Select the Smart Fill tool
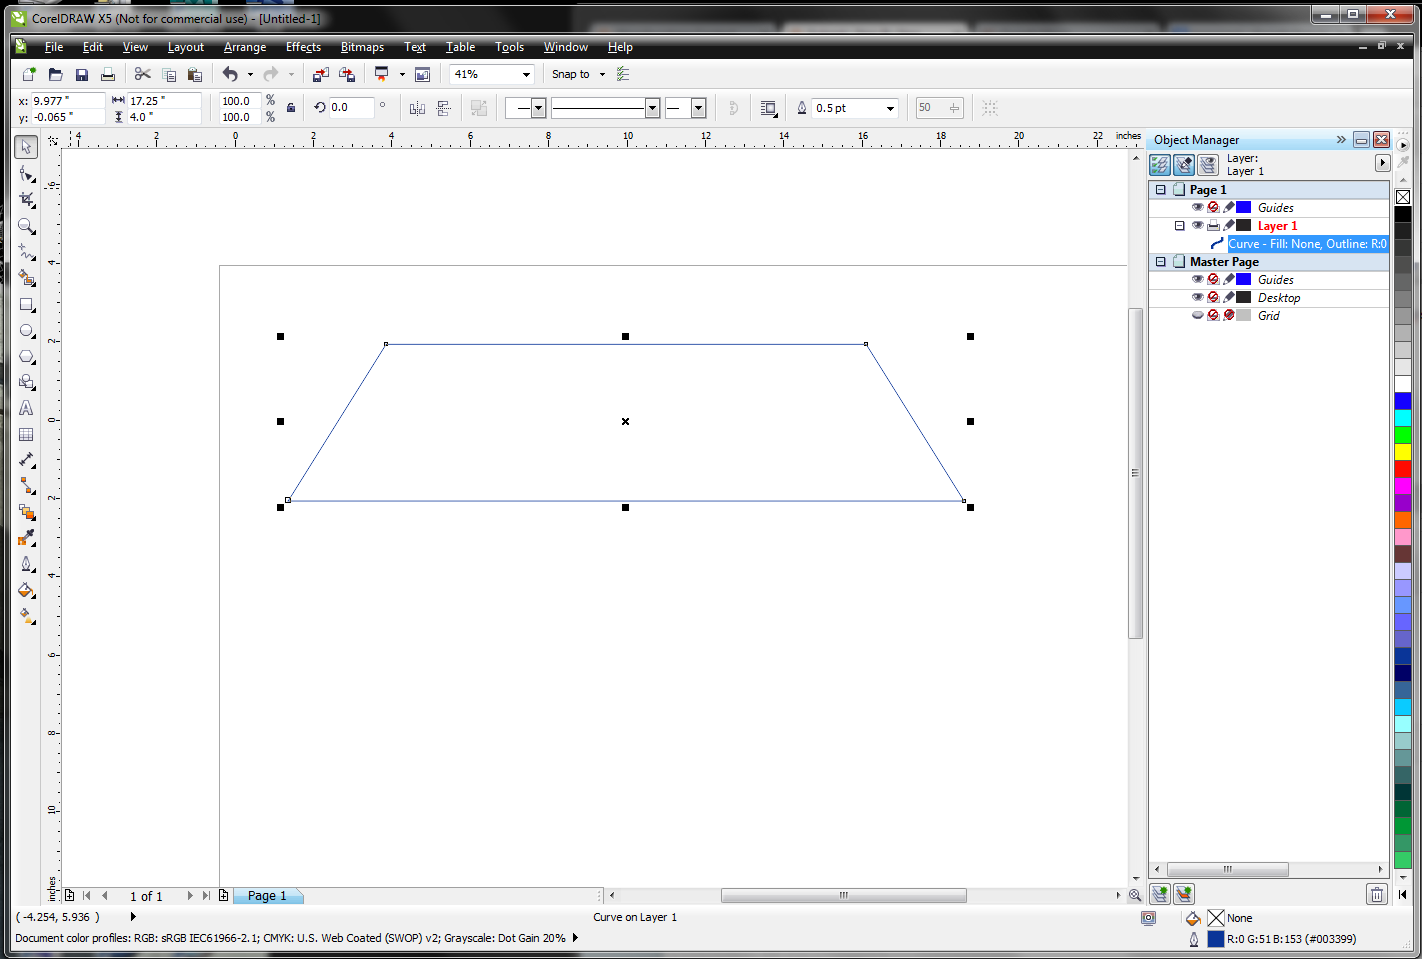 pos(27,278)
